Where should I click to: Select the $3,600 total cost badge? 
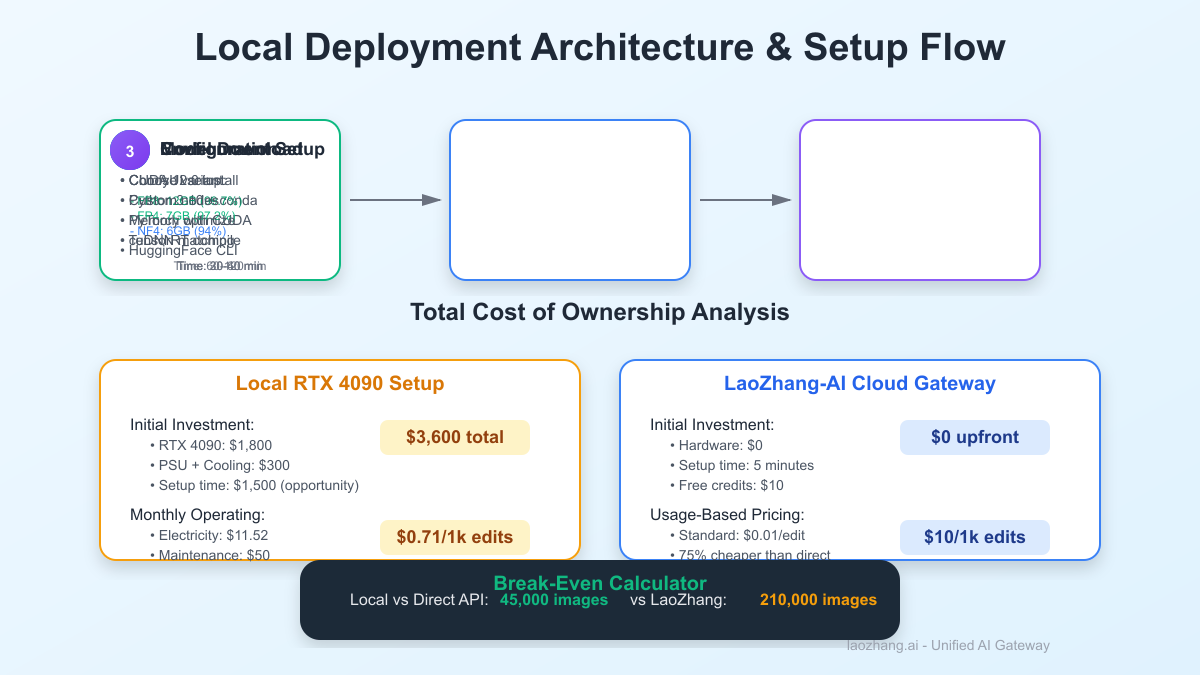click(x=454, y=437)
